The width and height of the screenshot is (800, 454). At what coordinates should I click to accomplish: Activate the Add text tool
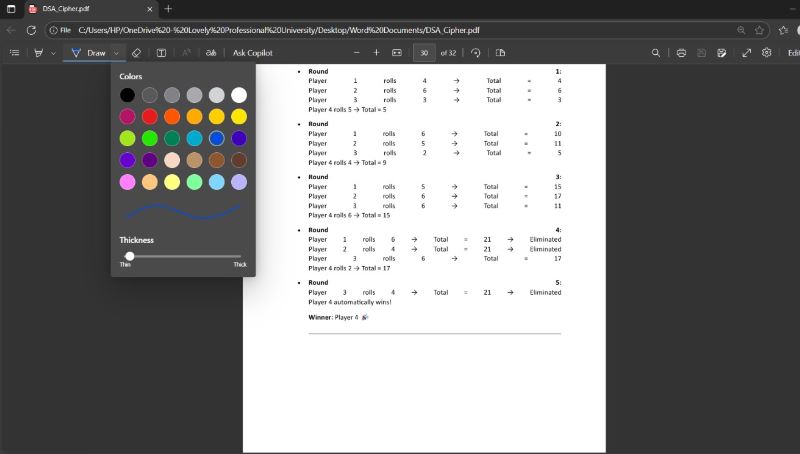coord(161,53)
